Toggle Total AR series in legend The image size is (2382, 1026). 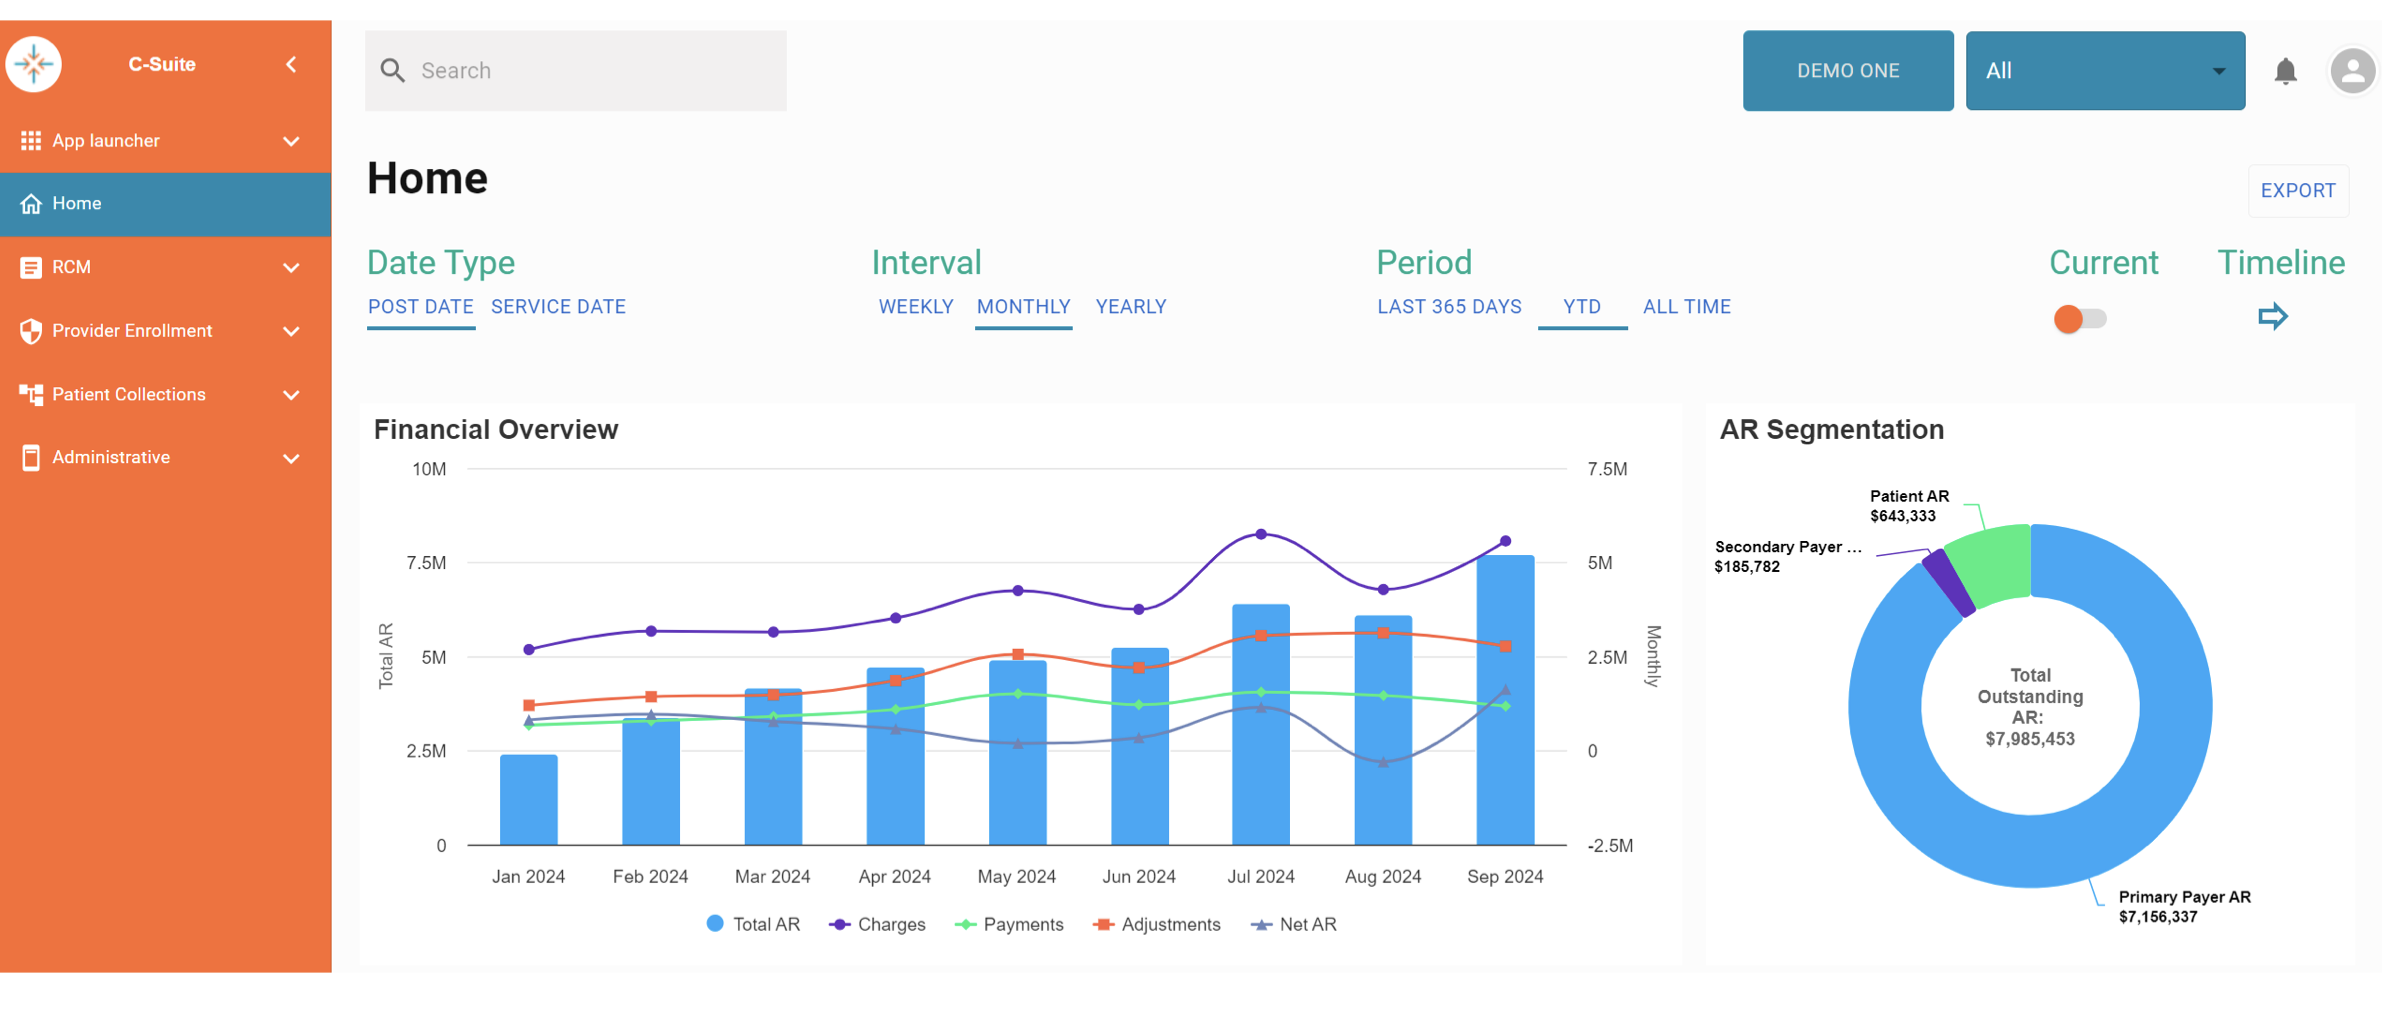pyautogui.click(x=753, y=924)
